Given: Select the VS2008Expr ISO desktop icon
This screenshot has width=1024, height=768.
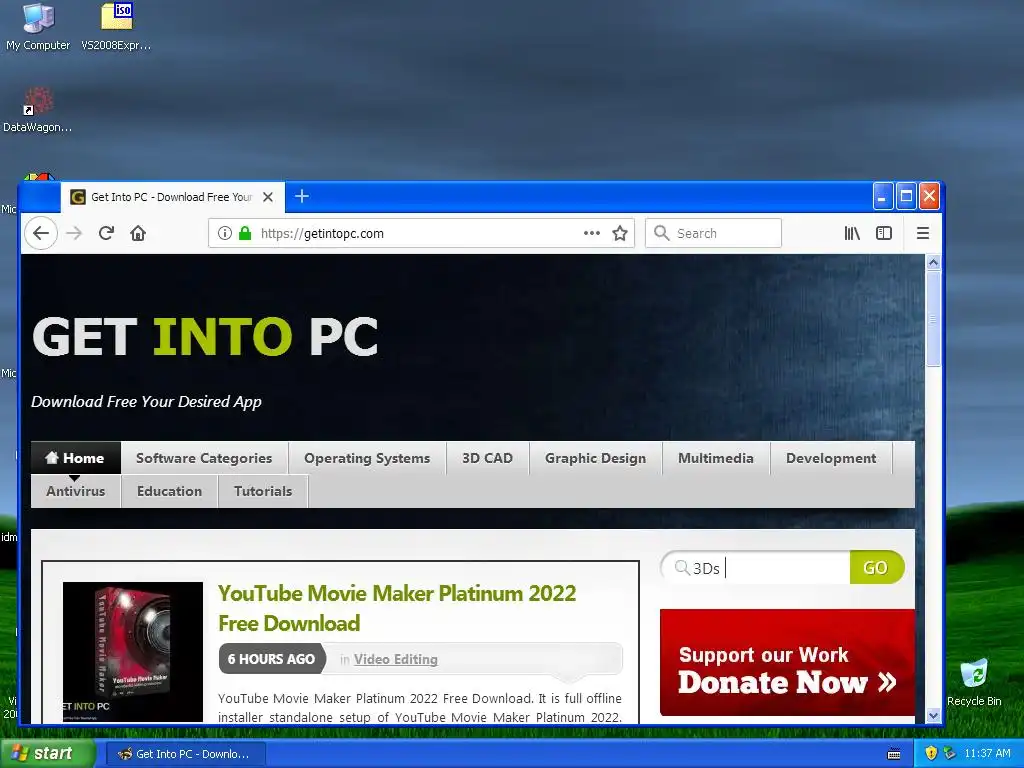Looking at the screenshot, I should click(x=116, y=27).
